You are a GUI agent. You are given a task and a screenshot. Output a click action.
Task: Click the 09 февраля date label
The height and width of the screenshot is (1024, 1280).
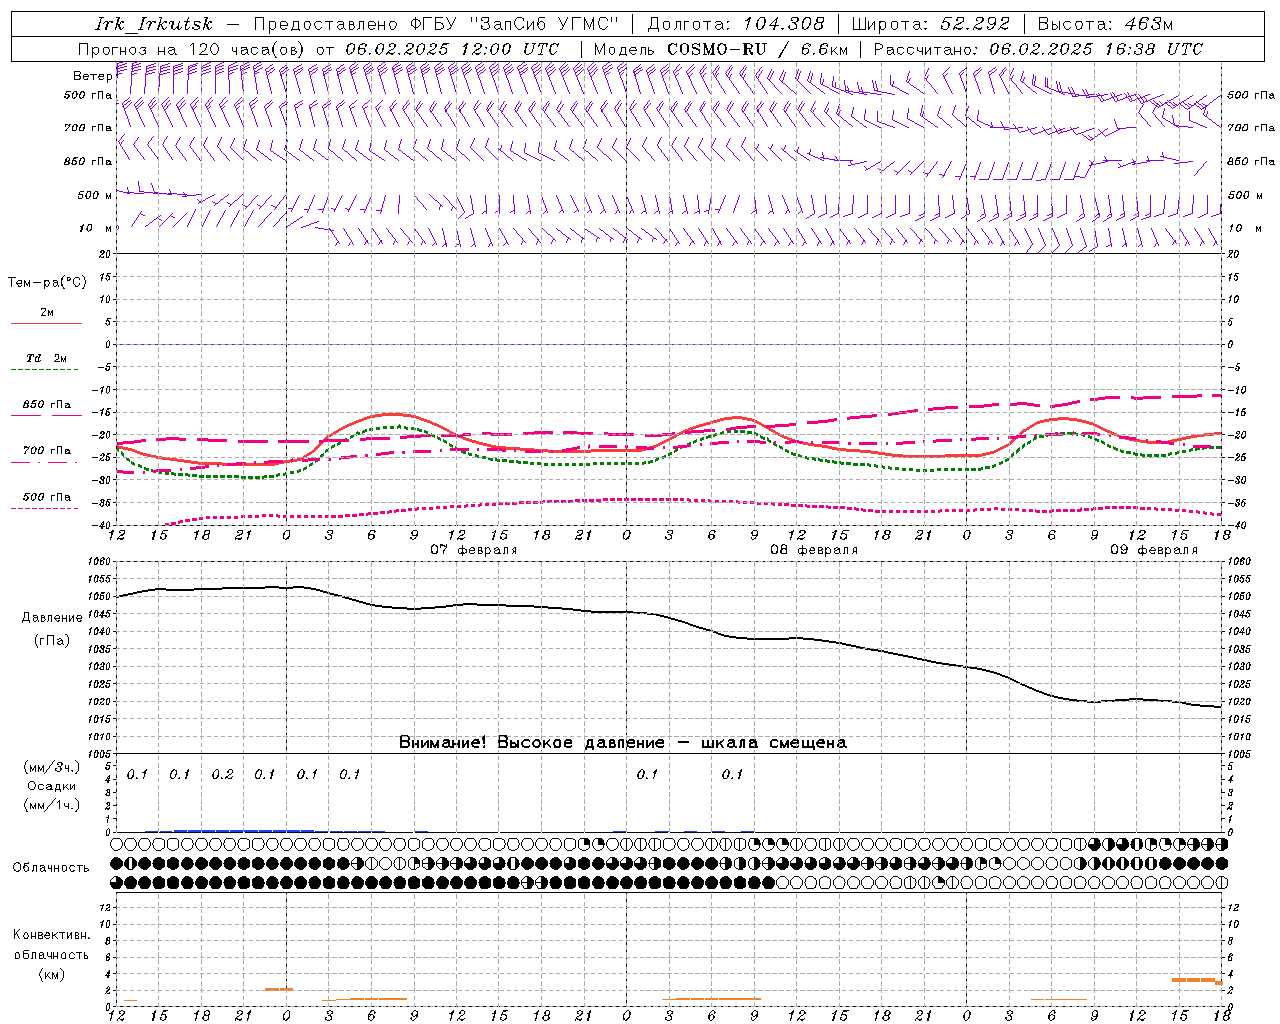coord(1153,550)
